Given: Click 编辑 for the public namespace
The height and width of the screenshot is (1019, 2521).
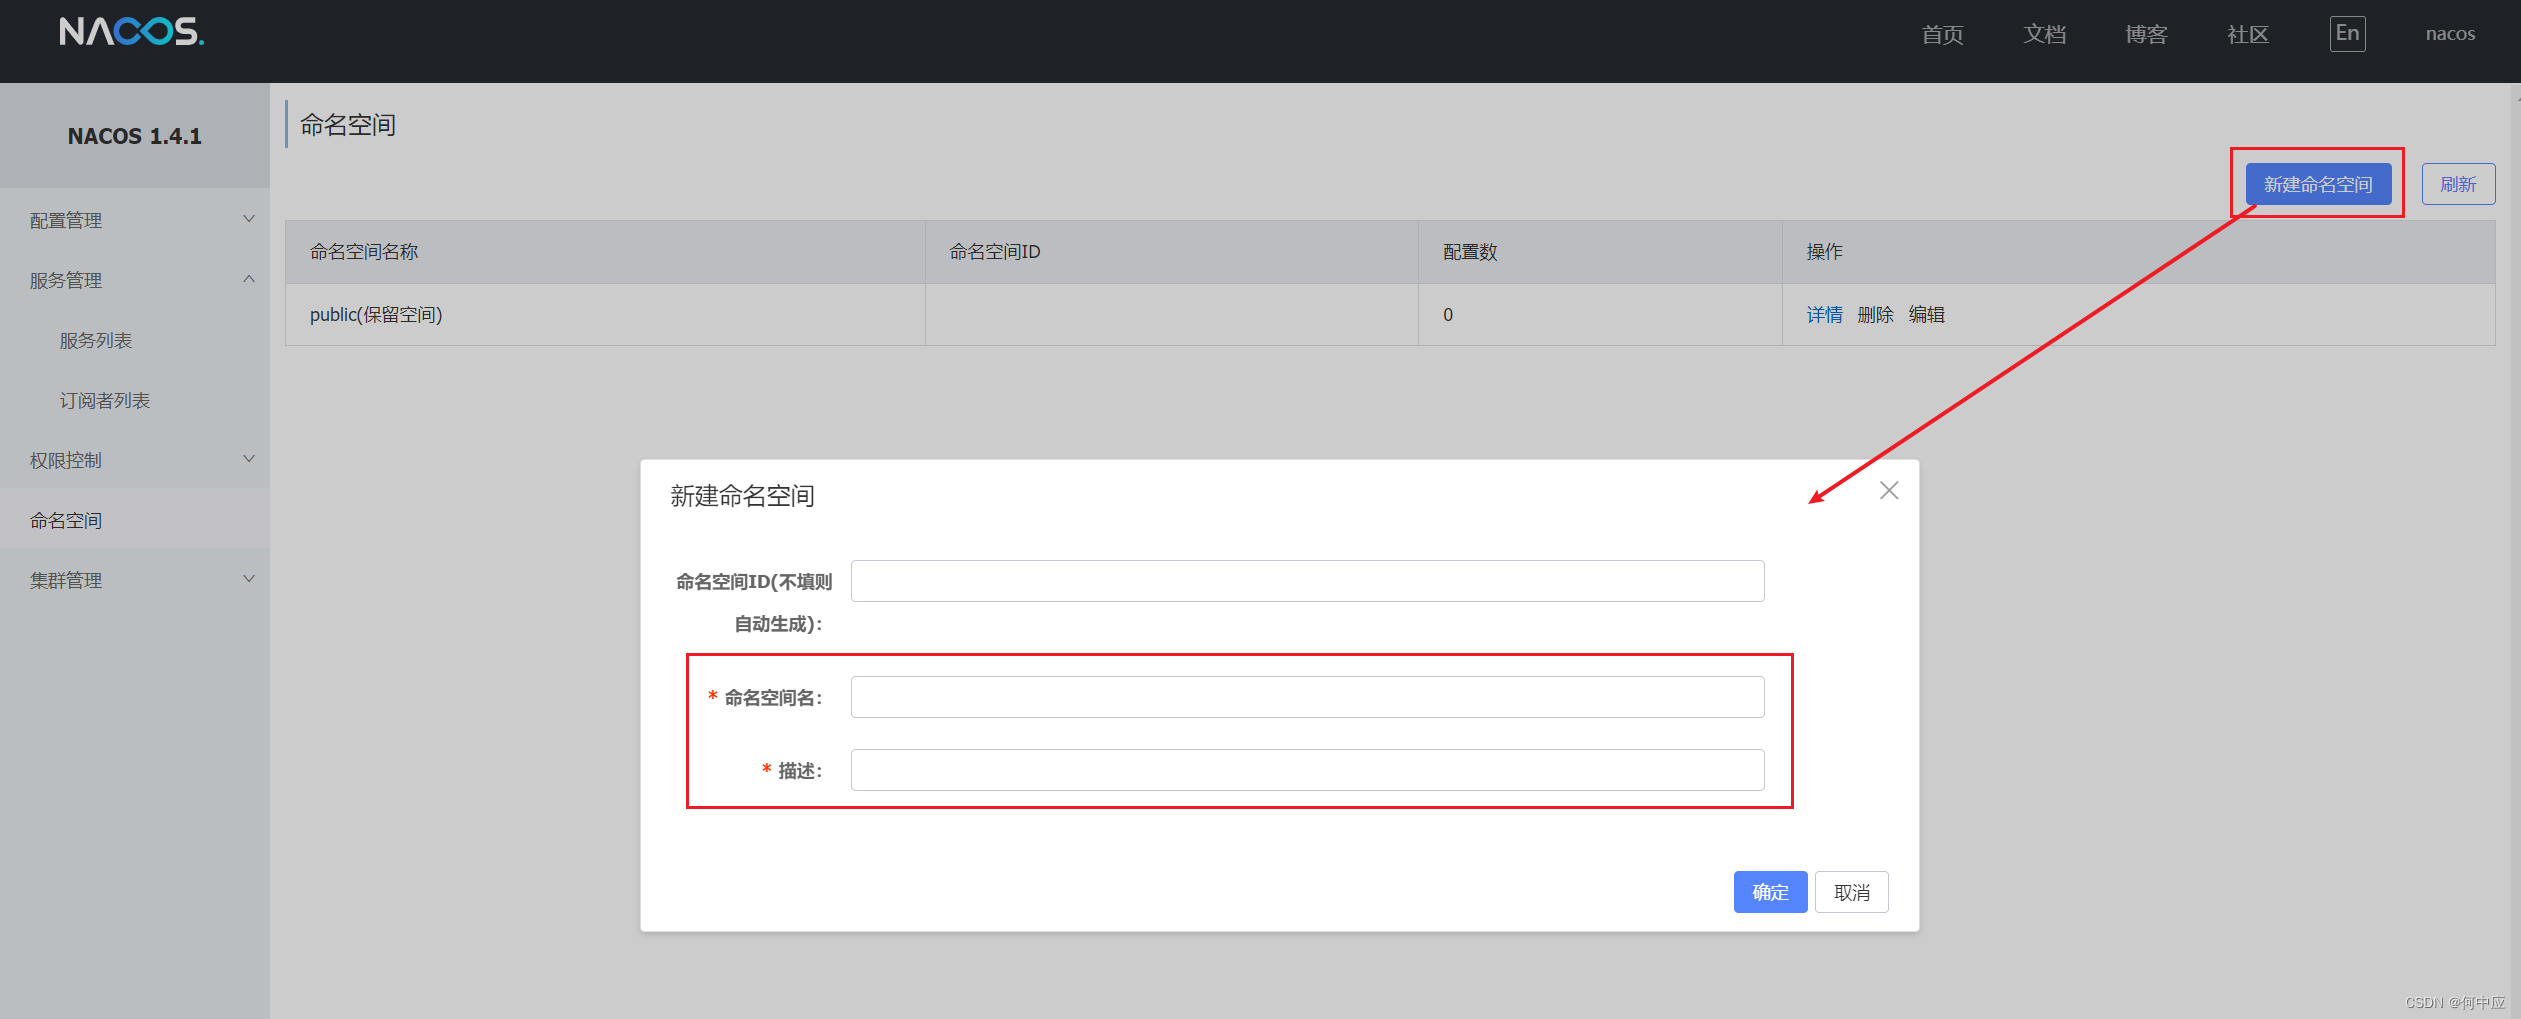Looking at the screenshot, I should pos(1926,314).
